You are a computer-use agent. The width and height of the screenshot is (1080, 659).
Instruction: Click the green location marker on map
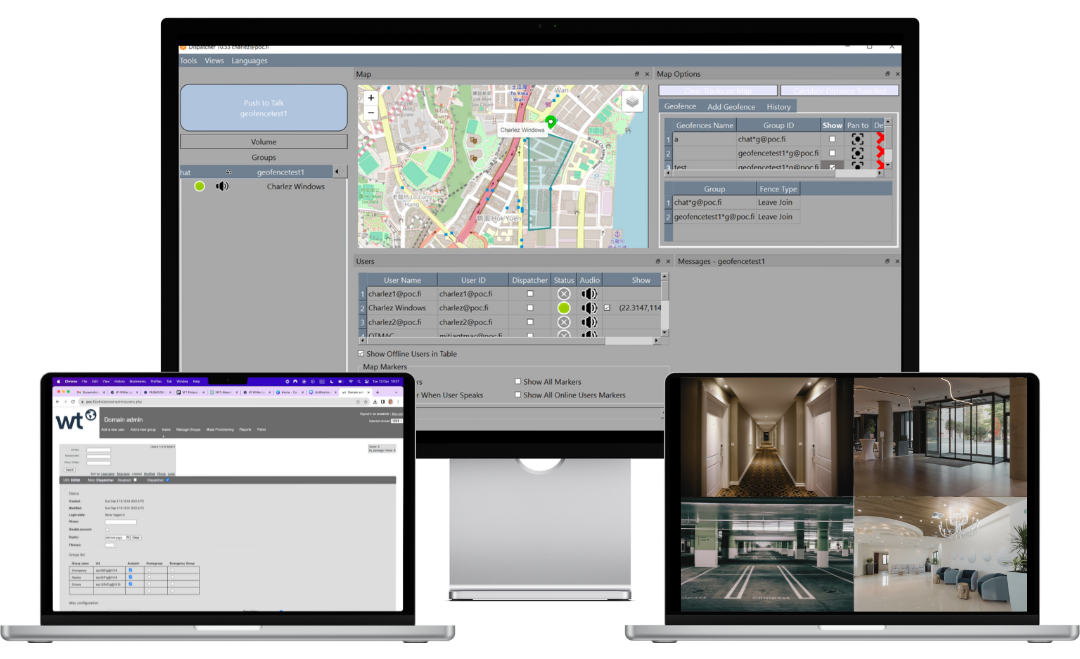click(x=550, y=122)
